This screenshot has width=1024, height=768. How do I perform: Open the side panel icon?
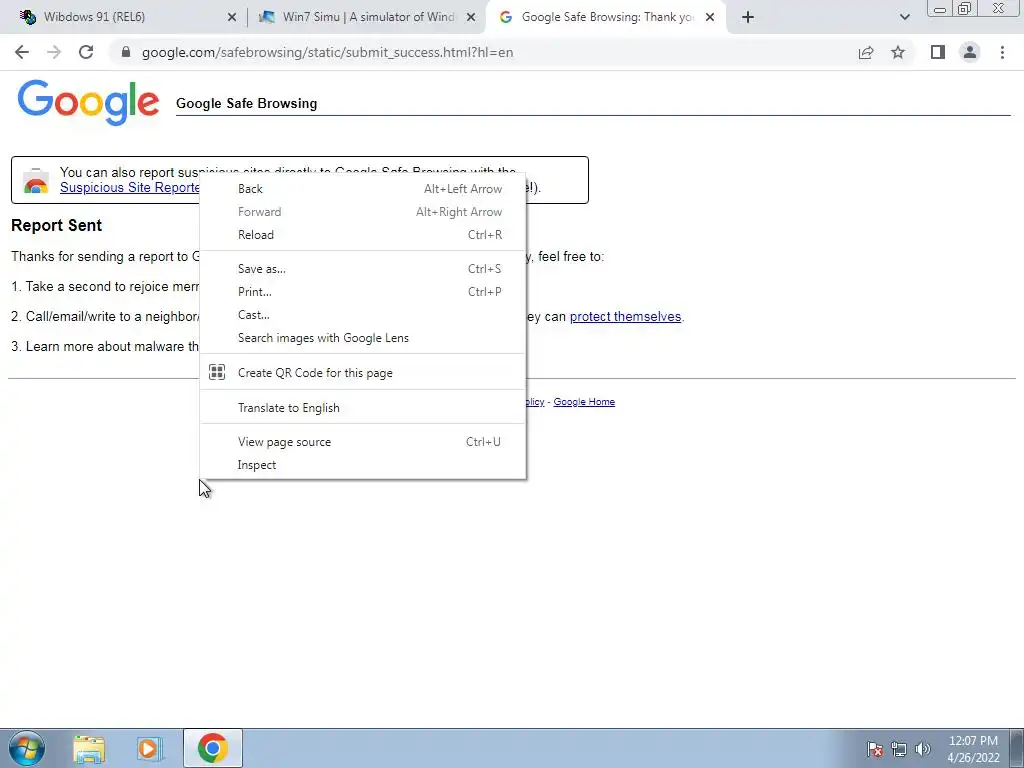point(938,52)
